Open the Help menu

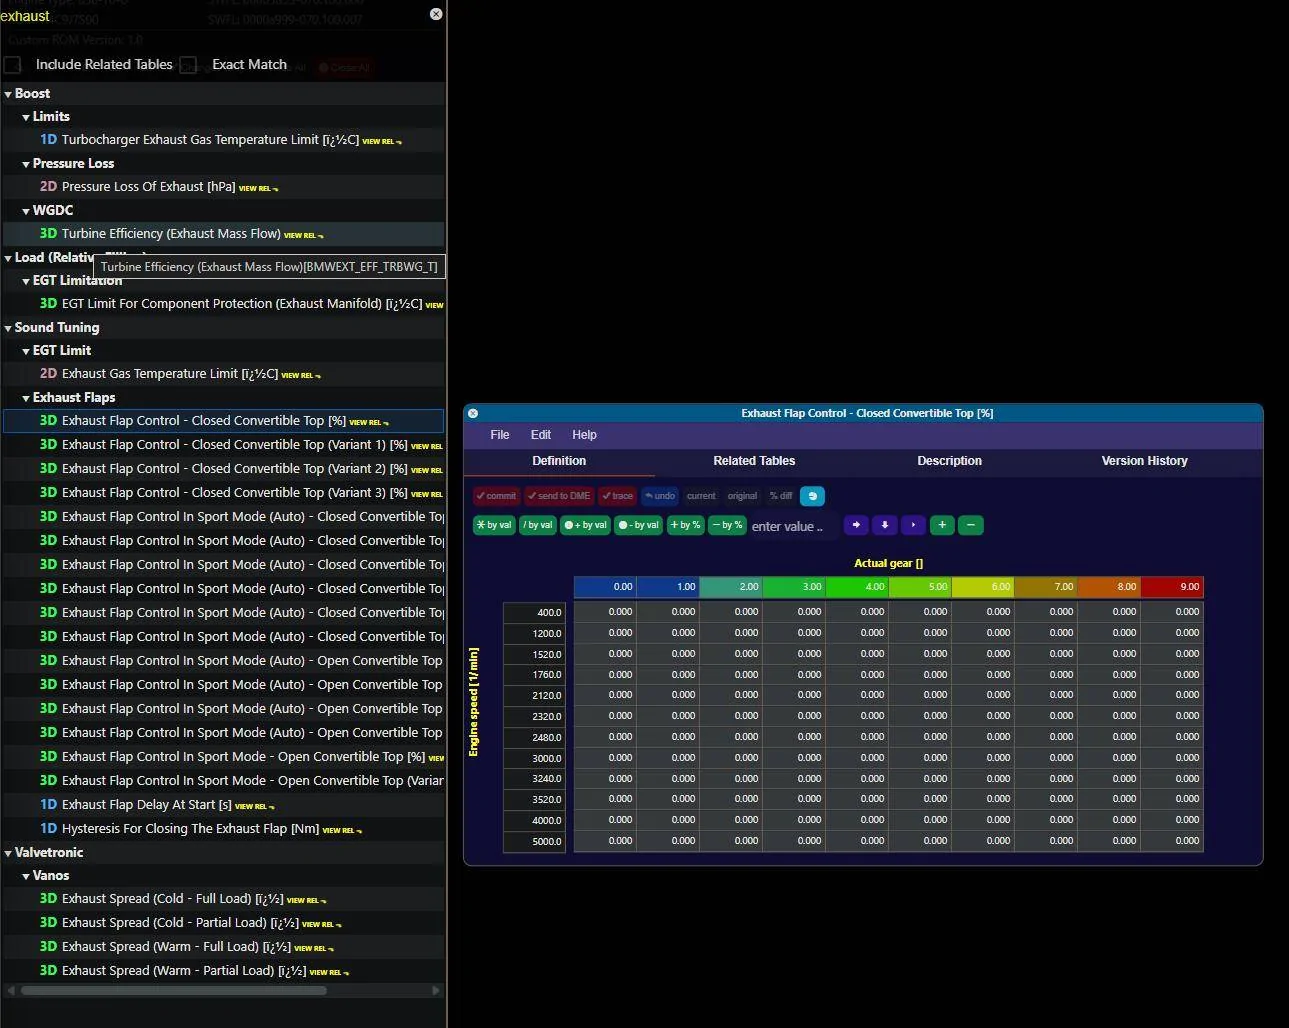point(584,435)
